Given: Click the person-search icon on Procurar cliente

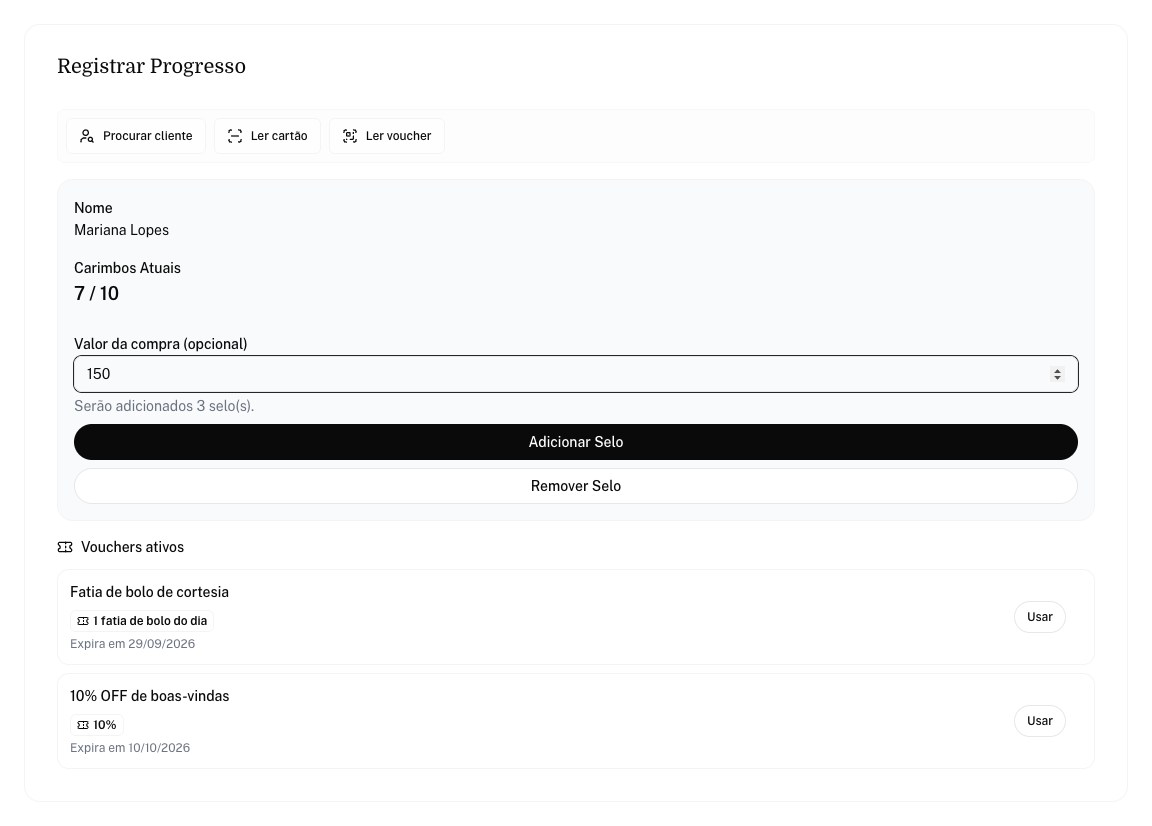Looking at the screenshot, I should tap(87, 136).
